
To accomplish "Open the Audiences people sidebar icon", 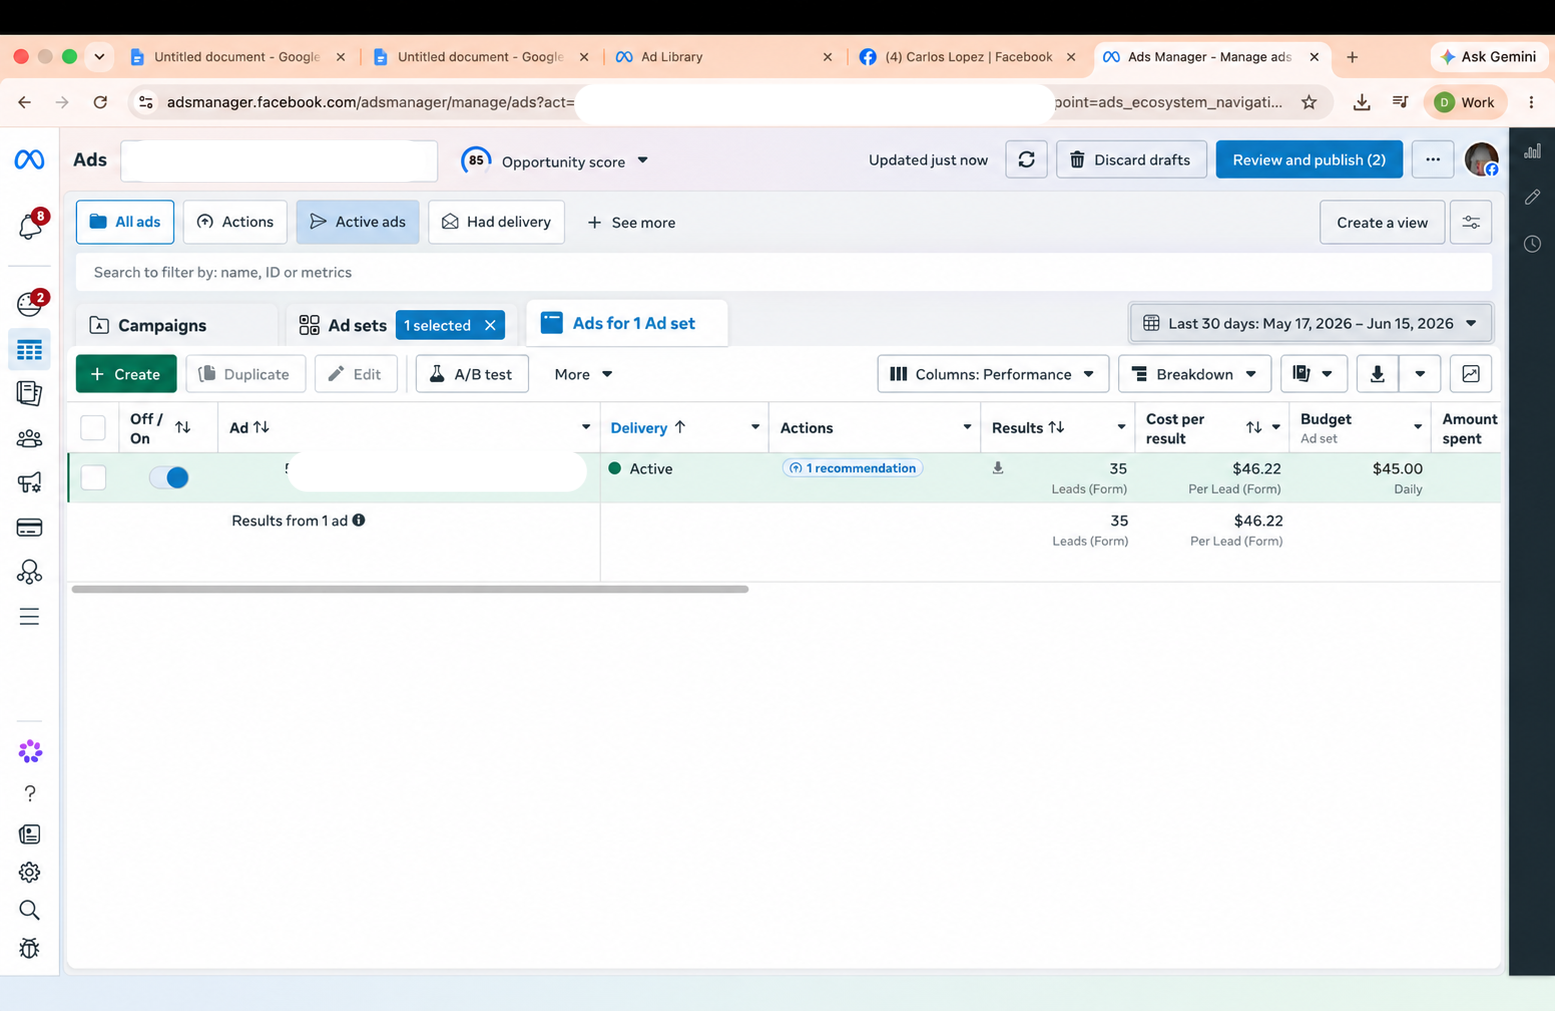I will click(x=29, y=438).
